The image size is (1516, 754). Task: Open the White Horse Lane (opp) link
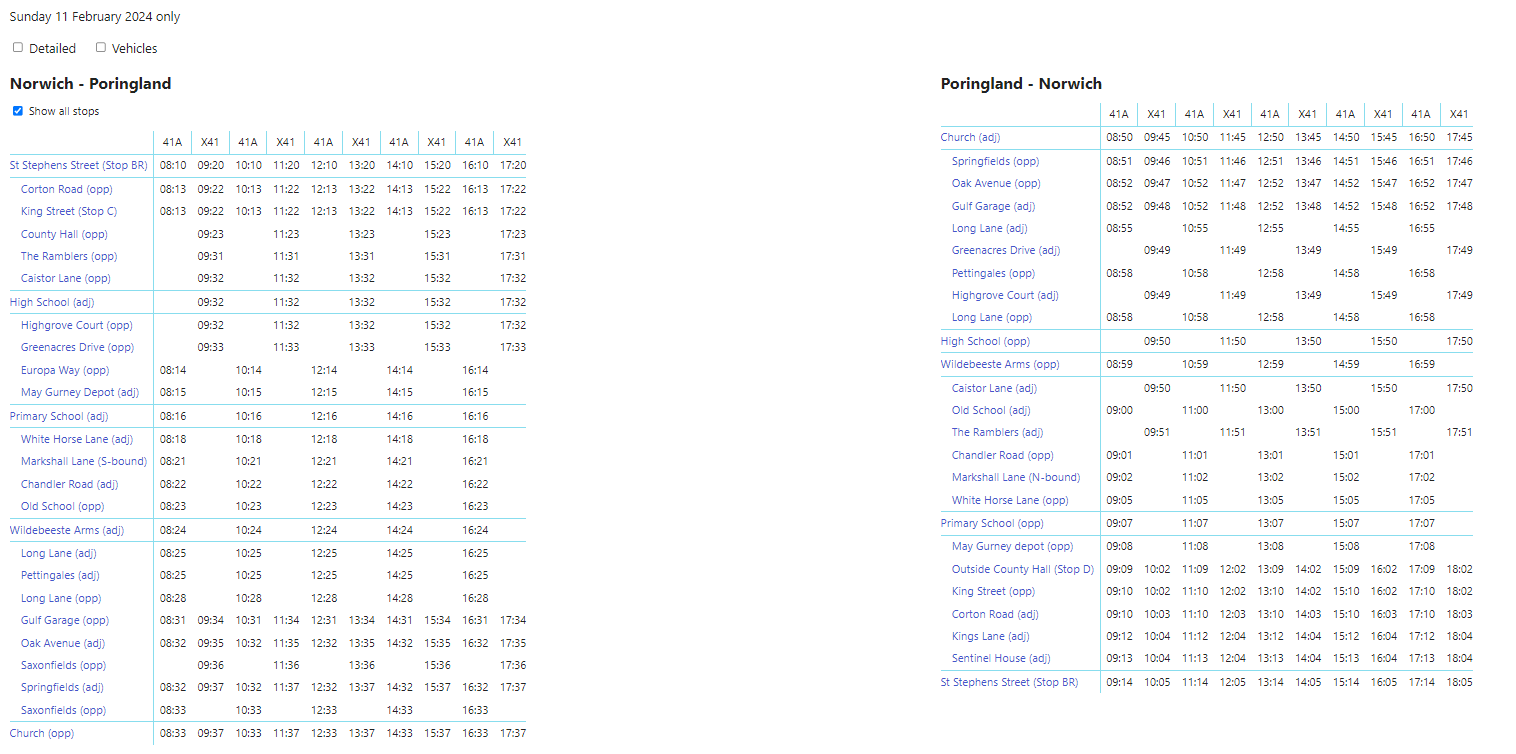[x=1010, y=500]
